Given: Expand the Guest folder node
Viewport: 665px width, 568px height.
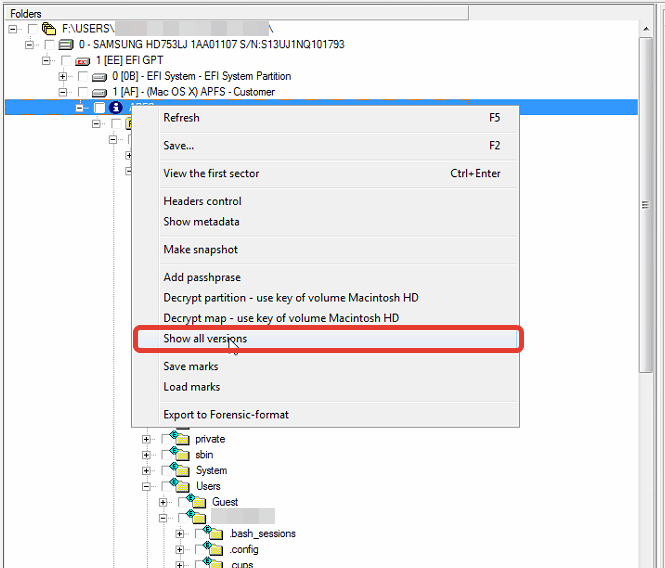Looking at the screenshot, I should 163,502.
